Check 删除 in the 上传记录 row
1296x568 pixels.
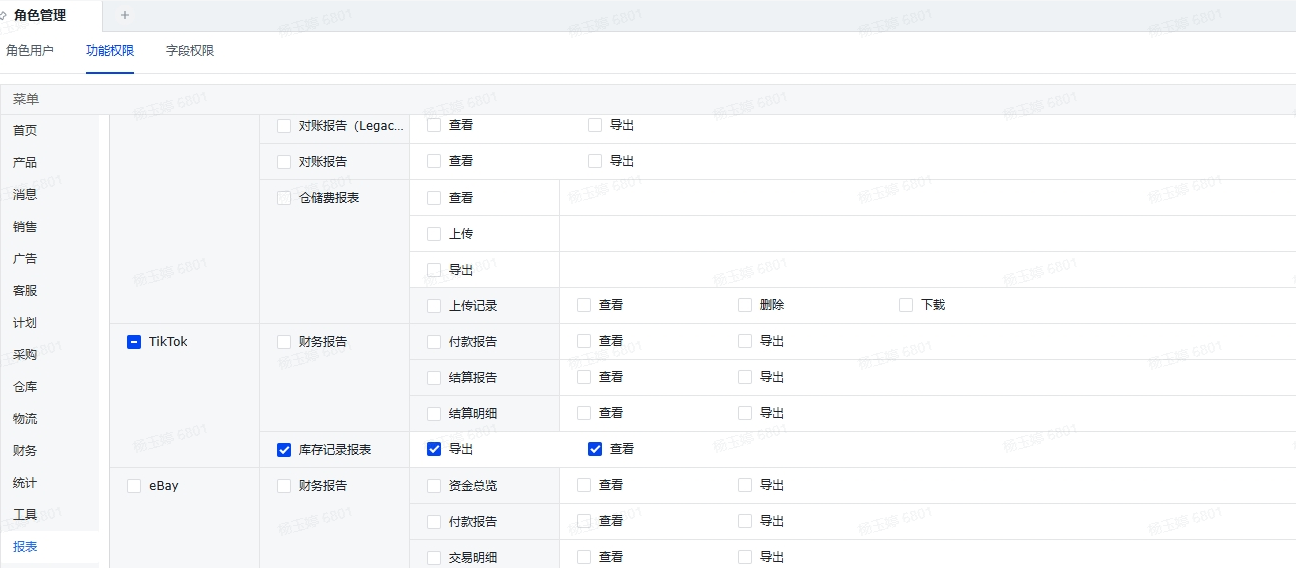pyautogui.click(x=745, y=305)
